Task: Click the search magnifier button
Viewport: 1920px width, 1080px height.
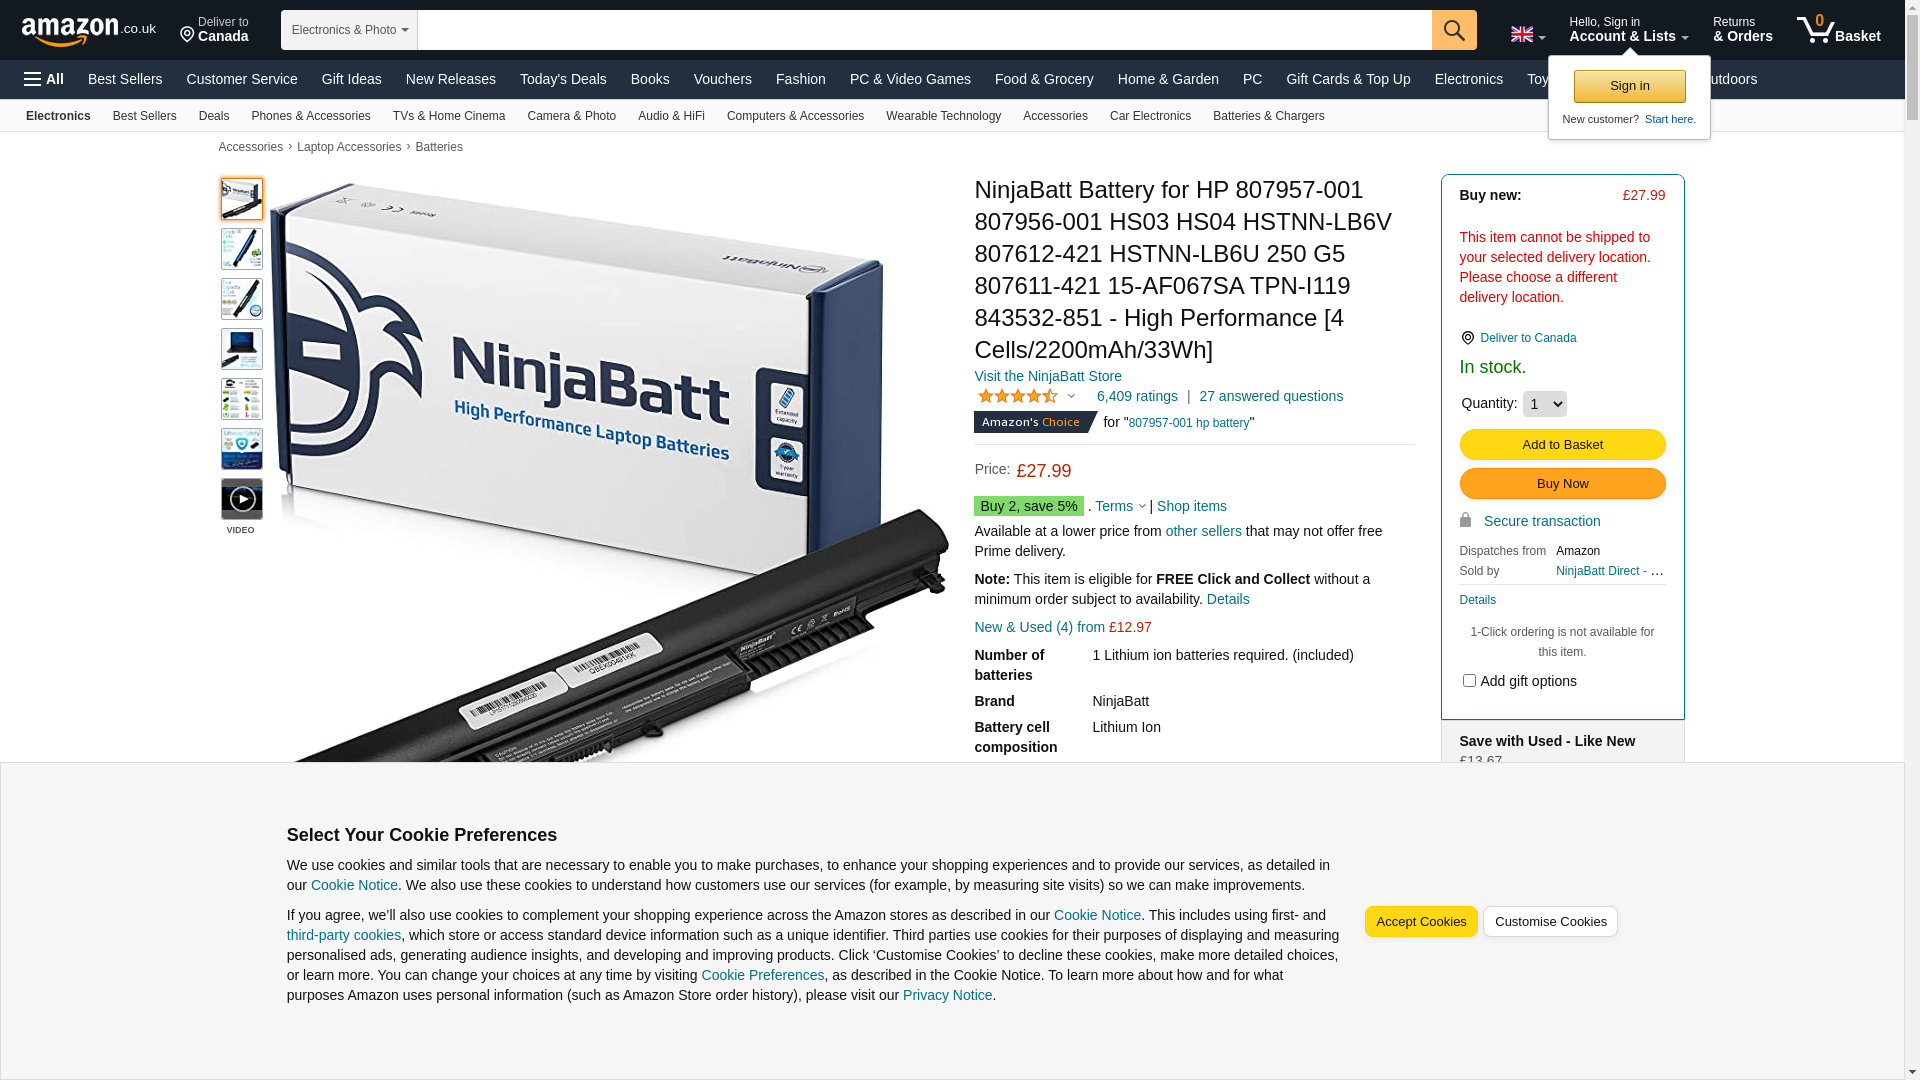Action: (1454, 30)
